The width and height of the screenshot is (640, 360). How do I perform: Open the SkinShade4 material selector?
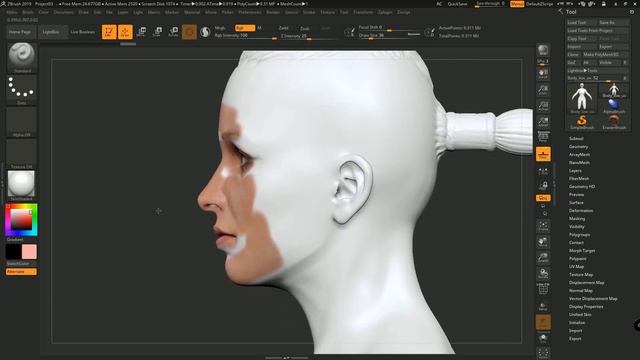tap(22, 185)
